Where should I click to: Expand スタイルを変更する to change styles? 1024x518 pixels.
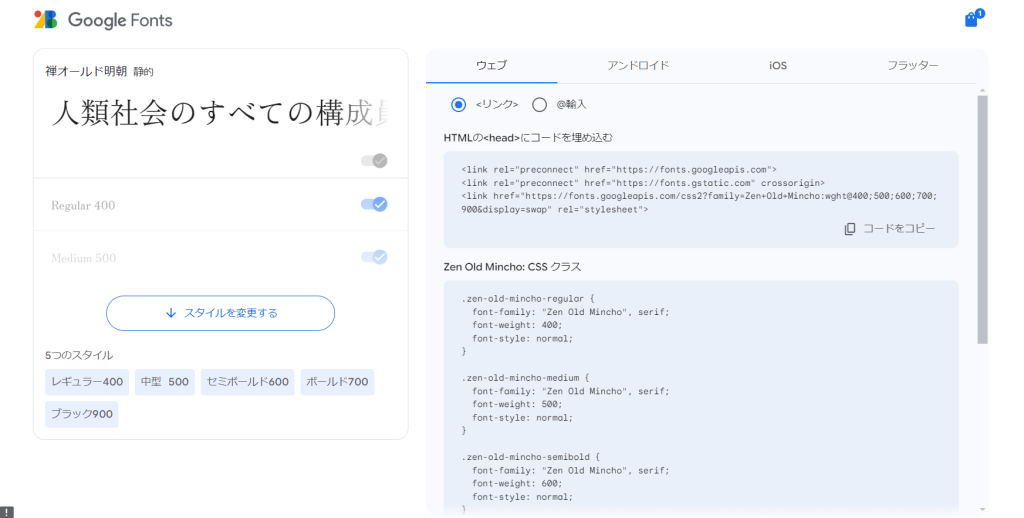220,313
